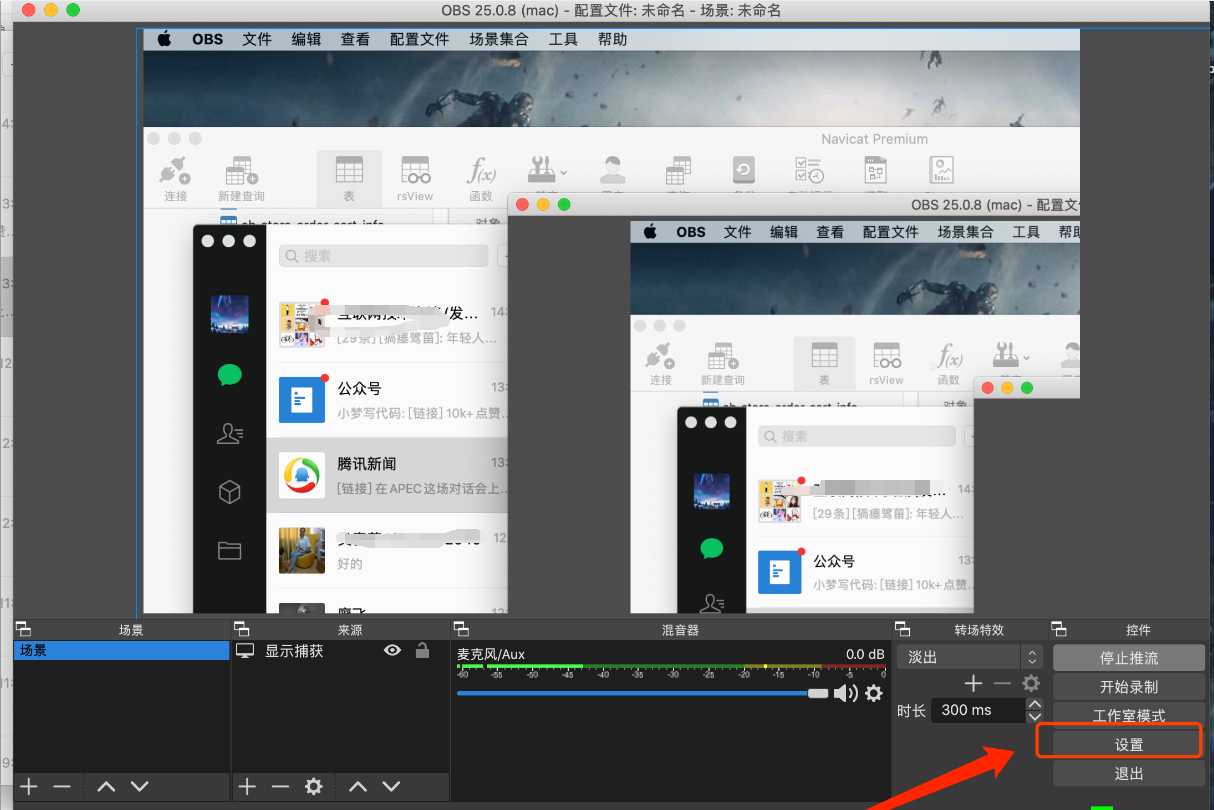Click the 0.0 dB level readout
This screenshot has height=810, width=1214.
click(865, 655)
